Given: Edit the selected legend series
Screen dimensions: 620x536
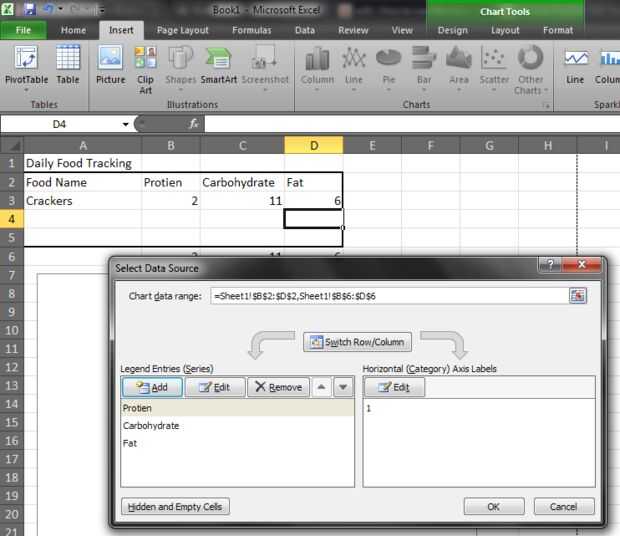Looking at the screenshot, I should click(x=215, y=387).
